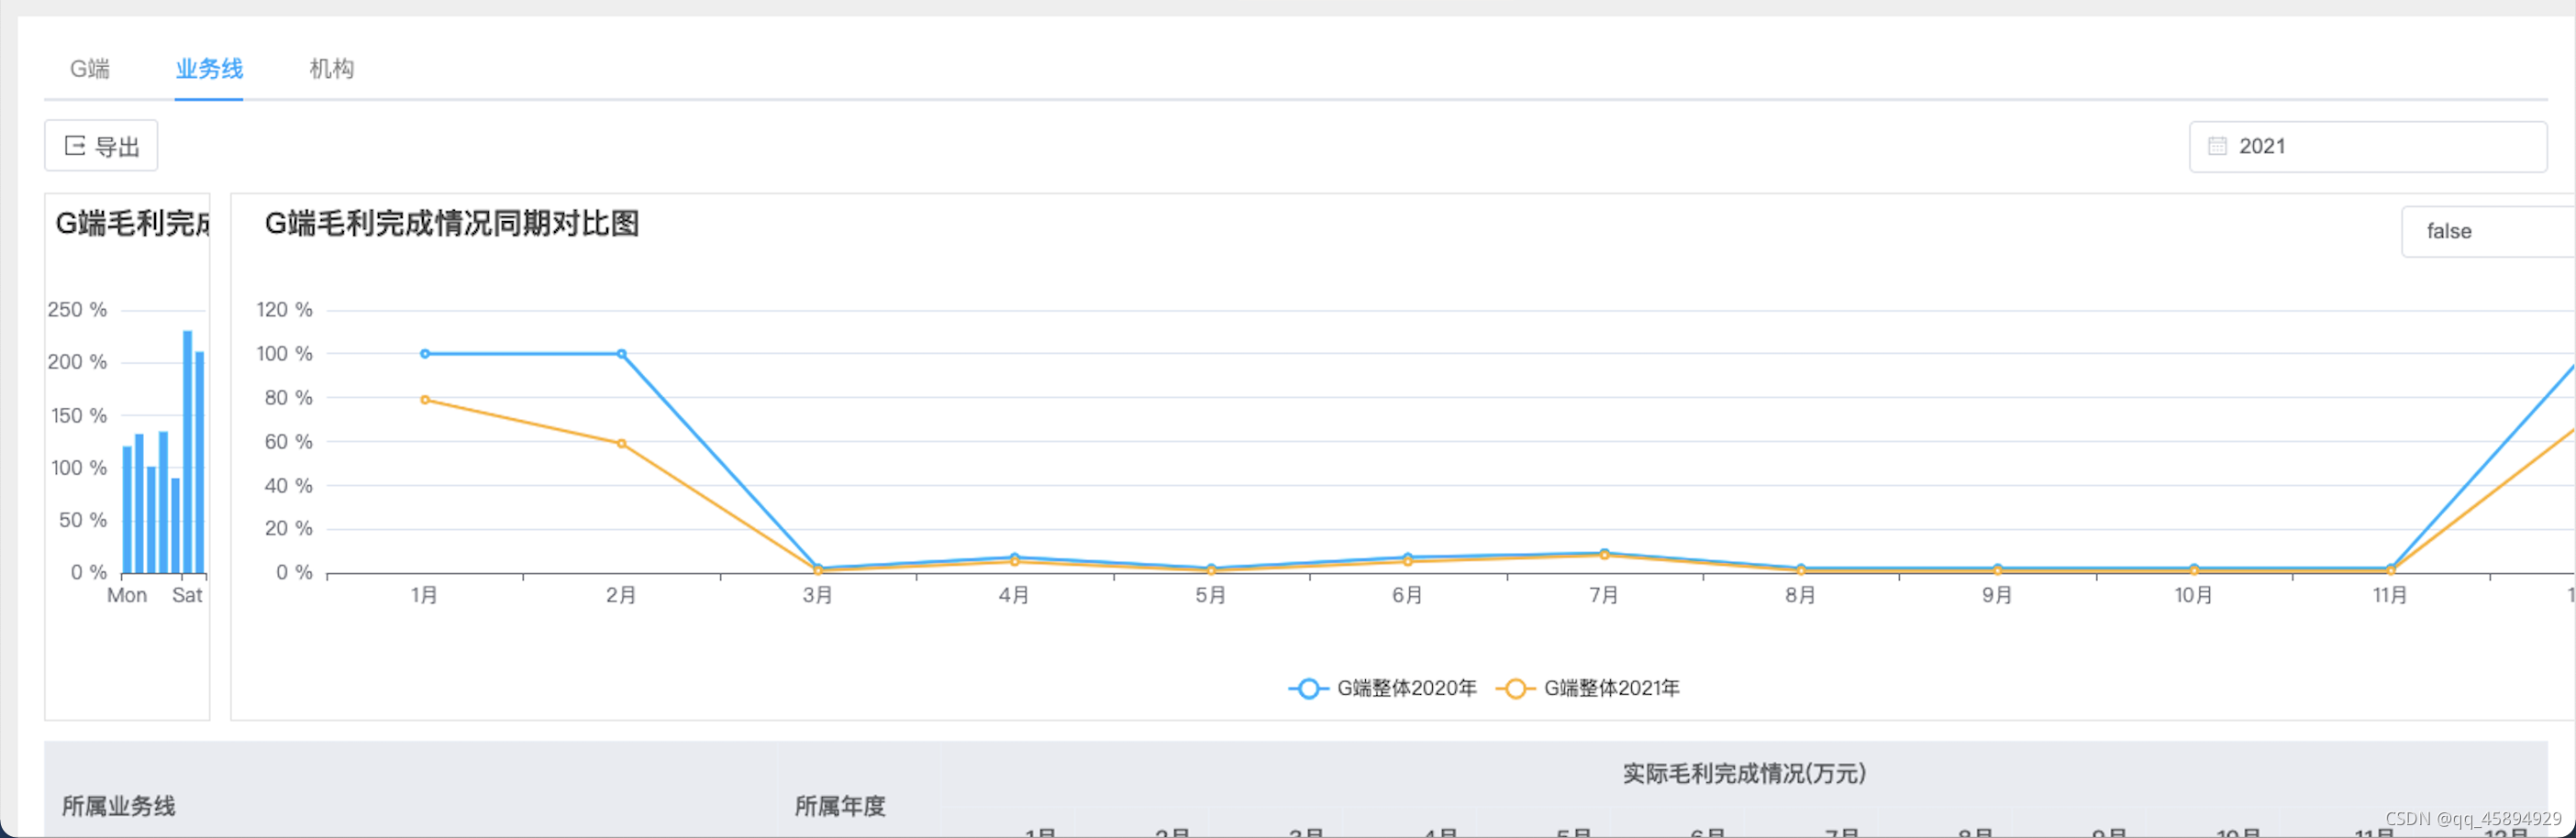This screenshot has height=838, width=2576.
Task: Open the 机构 tab
Action: point(331,68)
